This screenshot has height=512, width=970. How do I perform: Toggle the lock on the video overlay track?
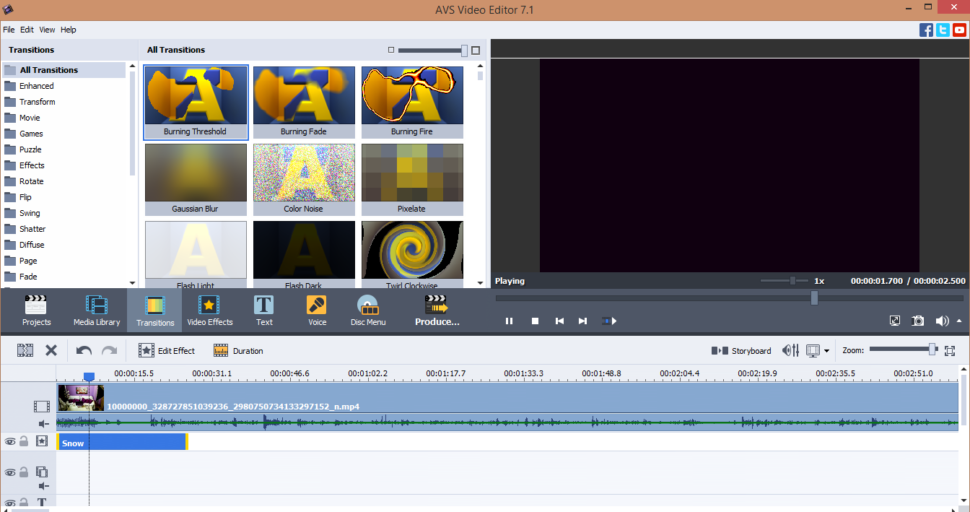(24, 472)
